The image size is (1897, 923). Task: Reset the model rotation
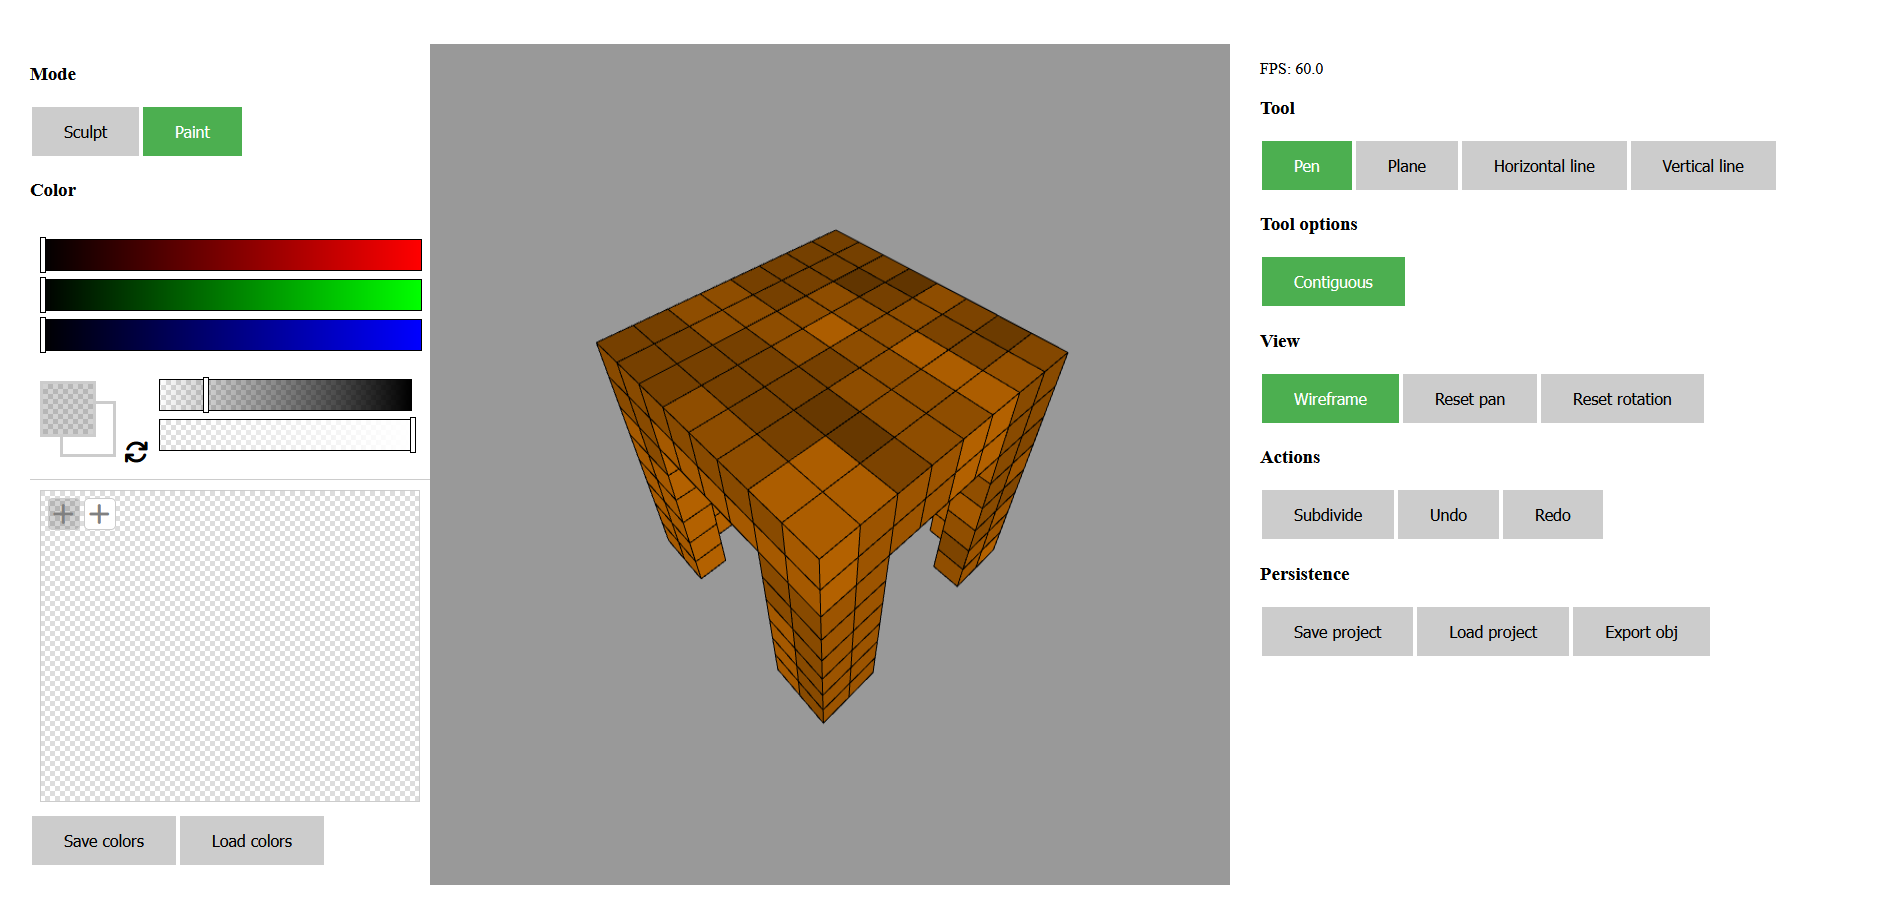click(x=1621, y=398)
